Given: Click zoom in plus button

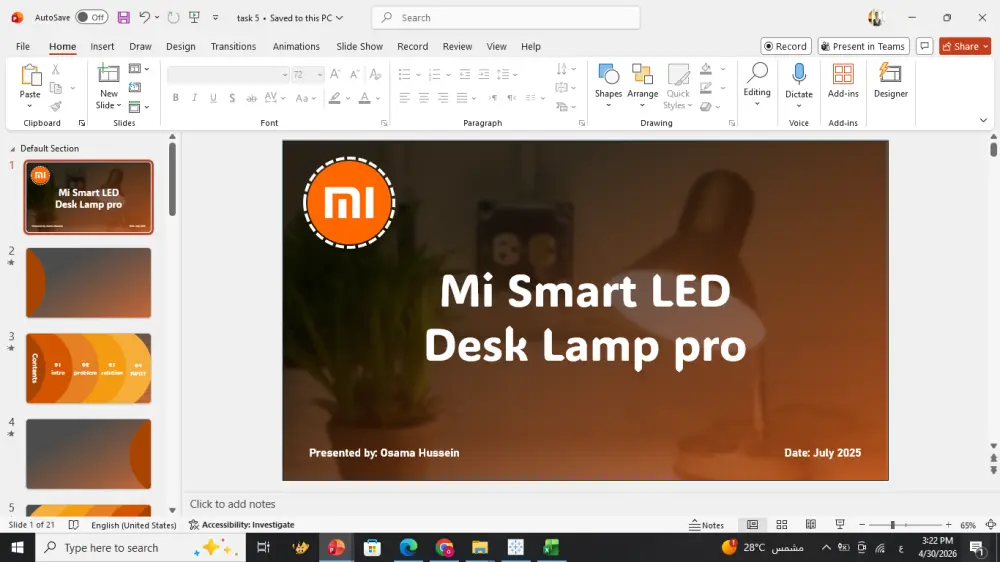Looking at the screenshot, I should tap(948, 524).
